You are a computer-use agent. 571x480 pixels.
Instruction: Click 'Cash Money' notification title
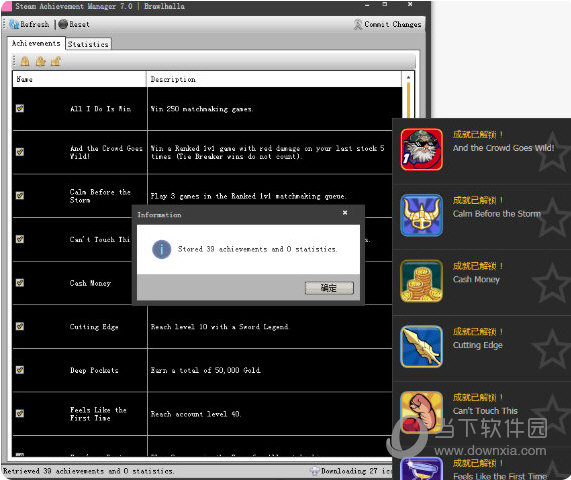tap(476, 279)
